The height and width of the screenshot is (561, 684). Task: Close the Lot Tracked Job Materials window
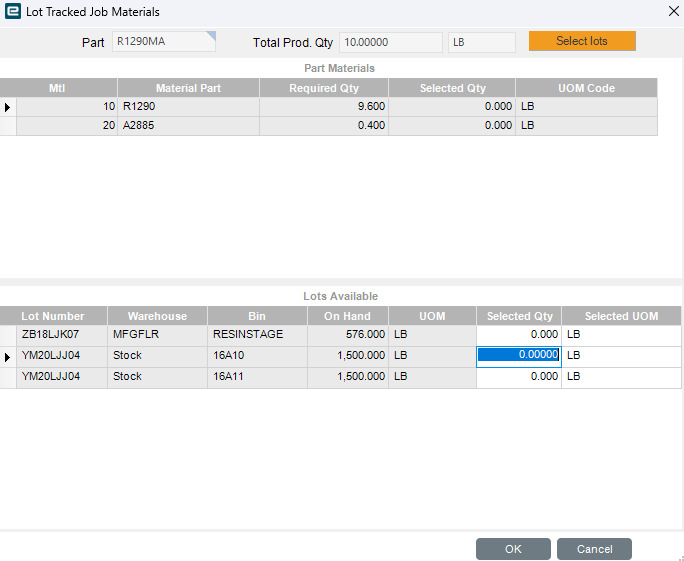point(674,11)
